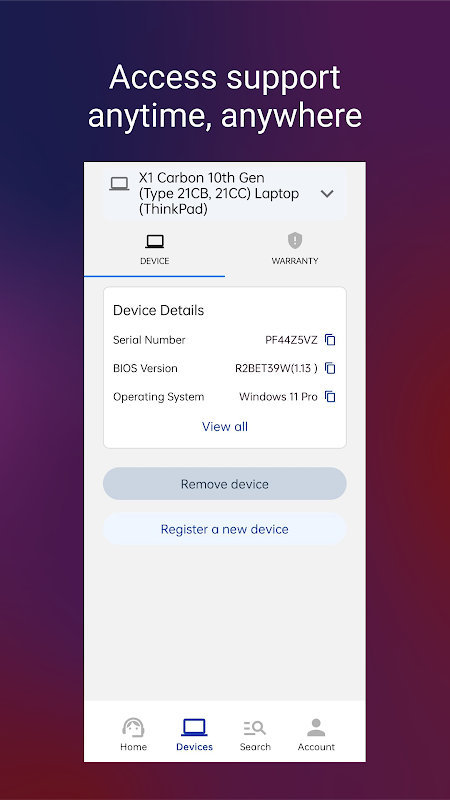Click Register a new device button
Image resolution: width=450 pixels, height=800 pixels.
(224, 529)
